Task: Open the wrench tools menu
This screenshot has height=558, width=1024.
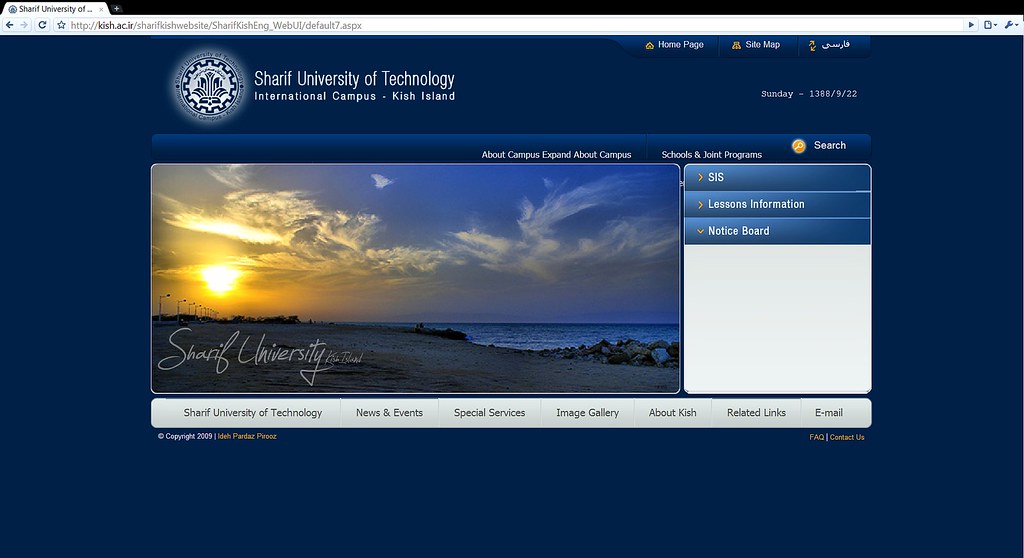Action: click(1010, 24)
